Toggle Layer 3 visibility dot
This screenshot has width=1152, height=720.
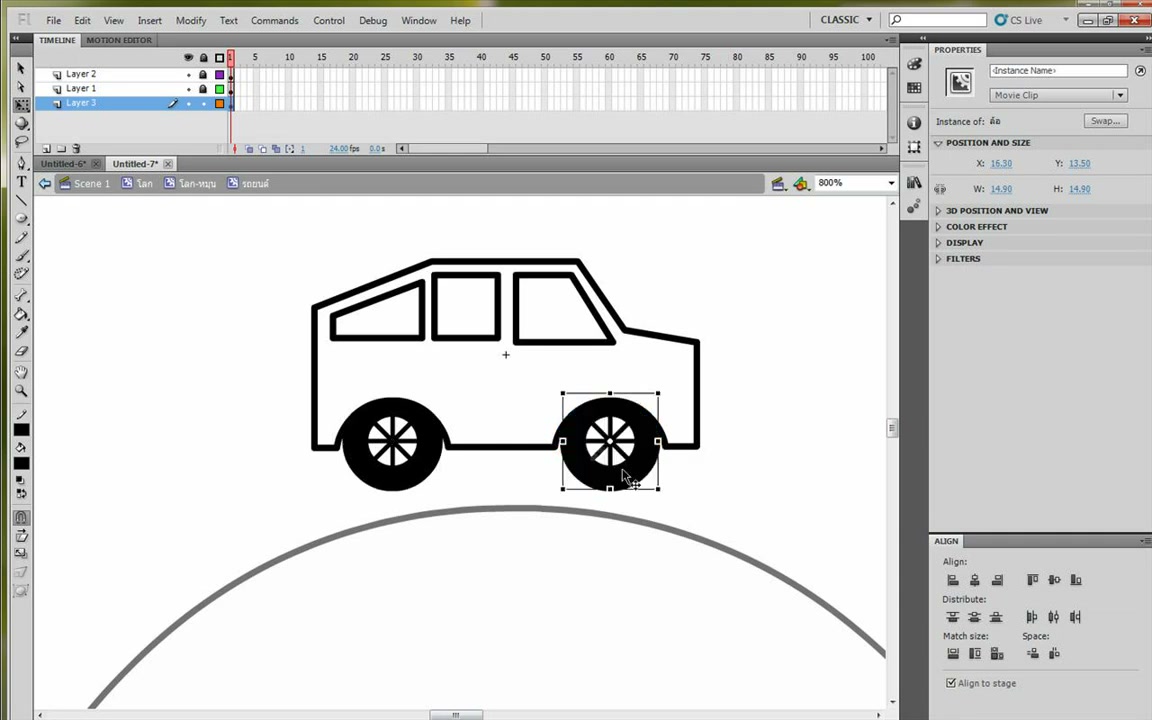point(189,104)
